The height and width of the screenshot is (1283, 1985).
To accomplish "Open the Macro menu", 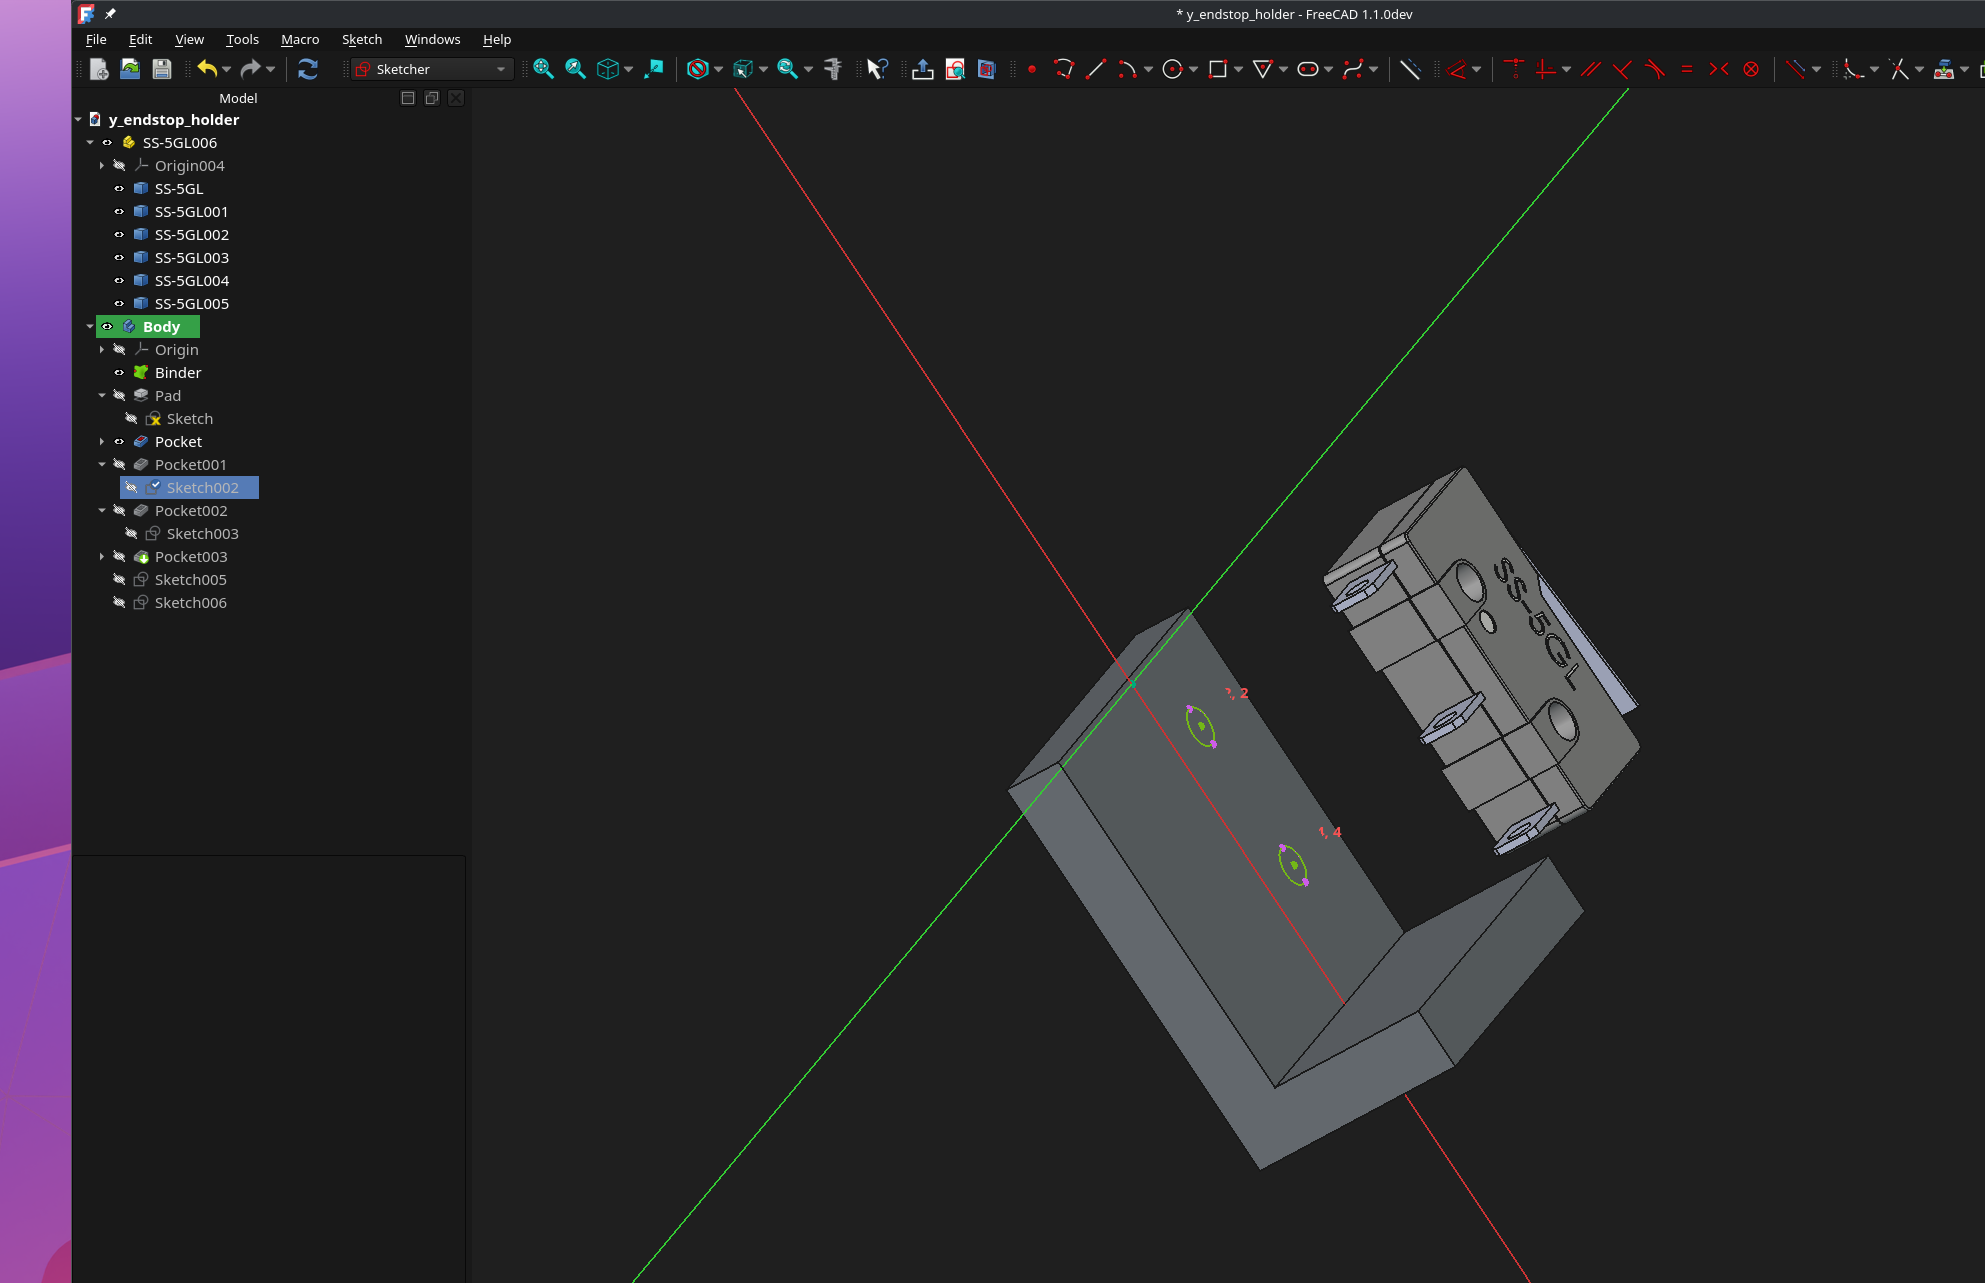I will 300,40.
